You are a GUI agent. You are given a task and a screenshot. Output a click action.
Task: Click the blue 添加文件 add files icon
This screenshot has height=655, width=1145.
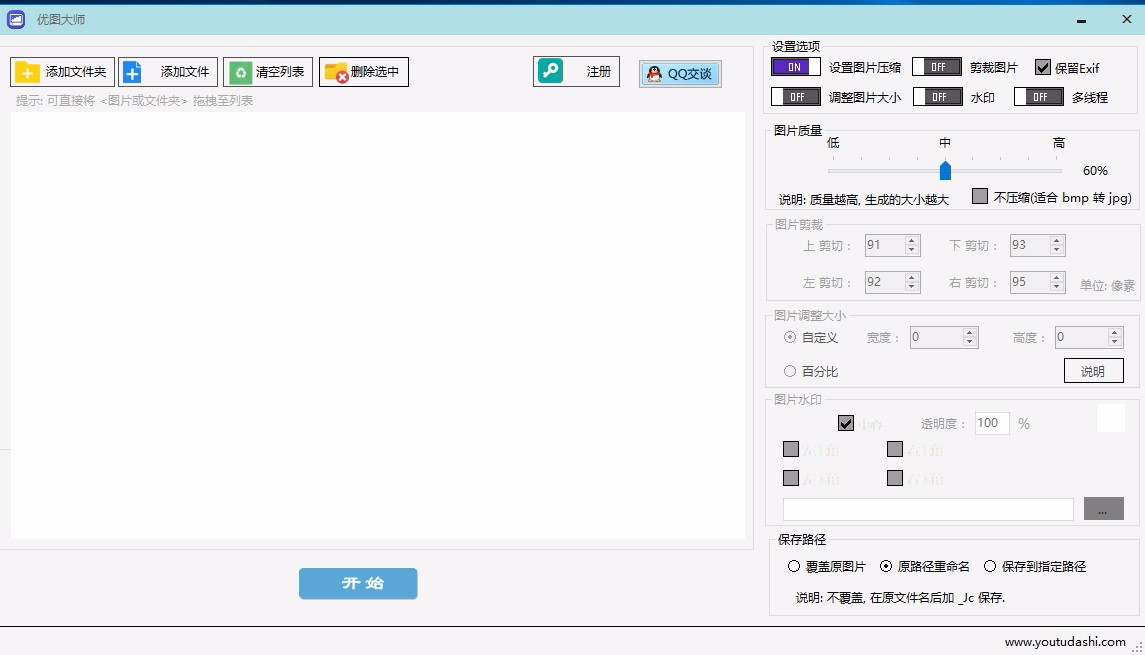click(x=131, y=71)
